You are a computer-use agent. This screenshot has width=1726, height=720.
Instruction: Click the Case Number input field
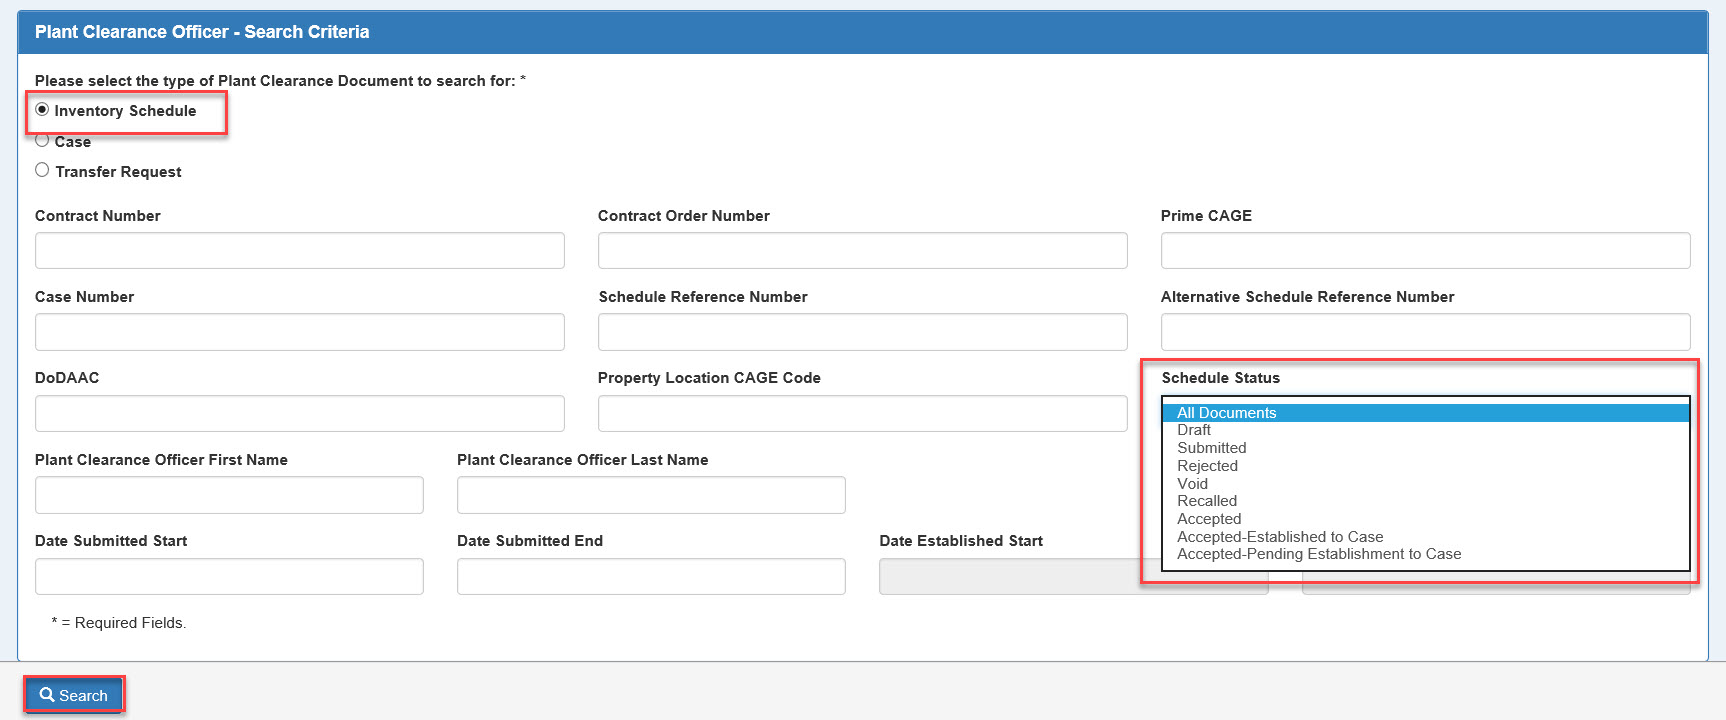click(x=300, y=332)
